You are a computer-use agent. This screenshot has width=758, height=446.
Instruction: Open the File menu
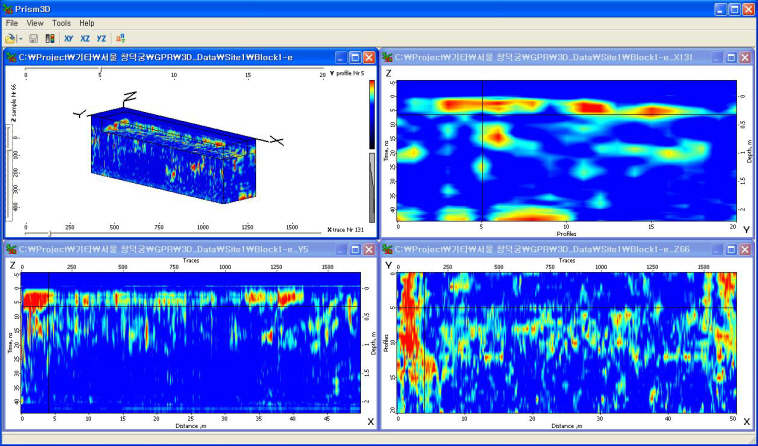[x=12, y=23]
